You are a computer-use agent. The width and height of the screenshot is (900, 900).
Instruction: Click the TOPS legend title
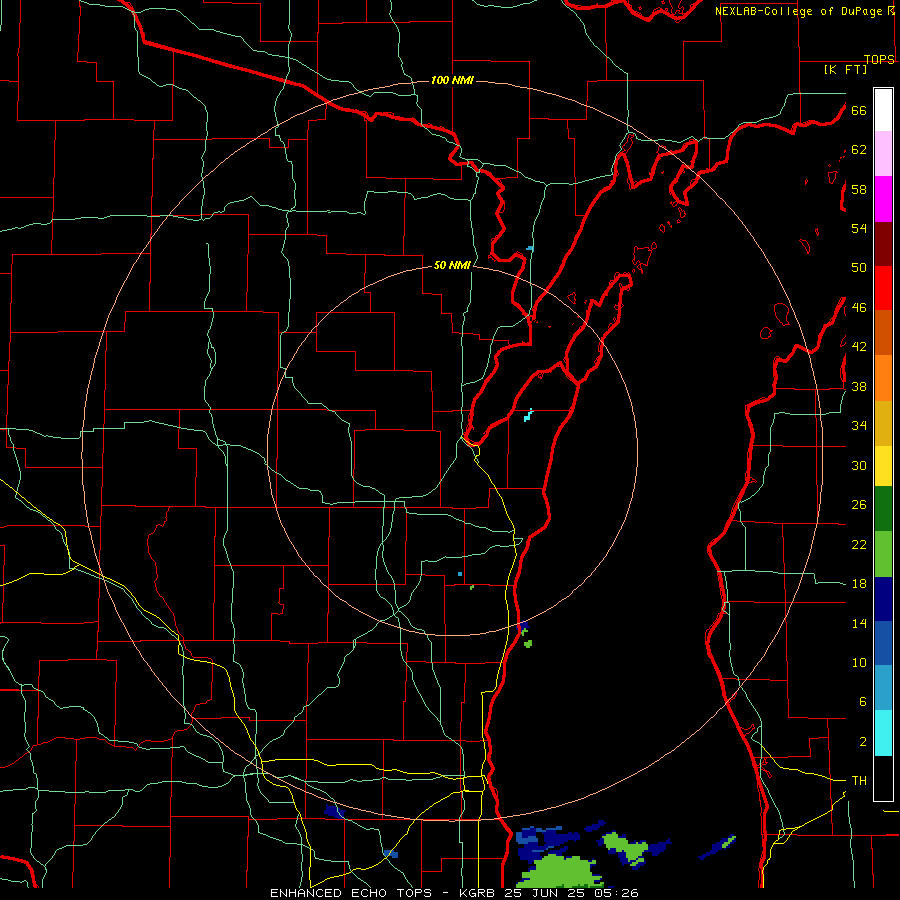tap(879, 59)
